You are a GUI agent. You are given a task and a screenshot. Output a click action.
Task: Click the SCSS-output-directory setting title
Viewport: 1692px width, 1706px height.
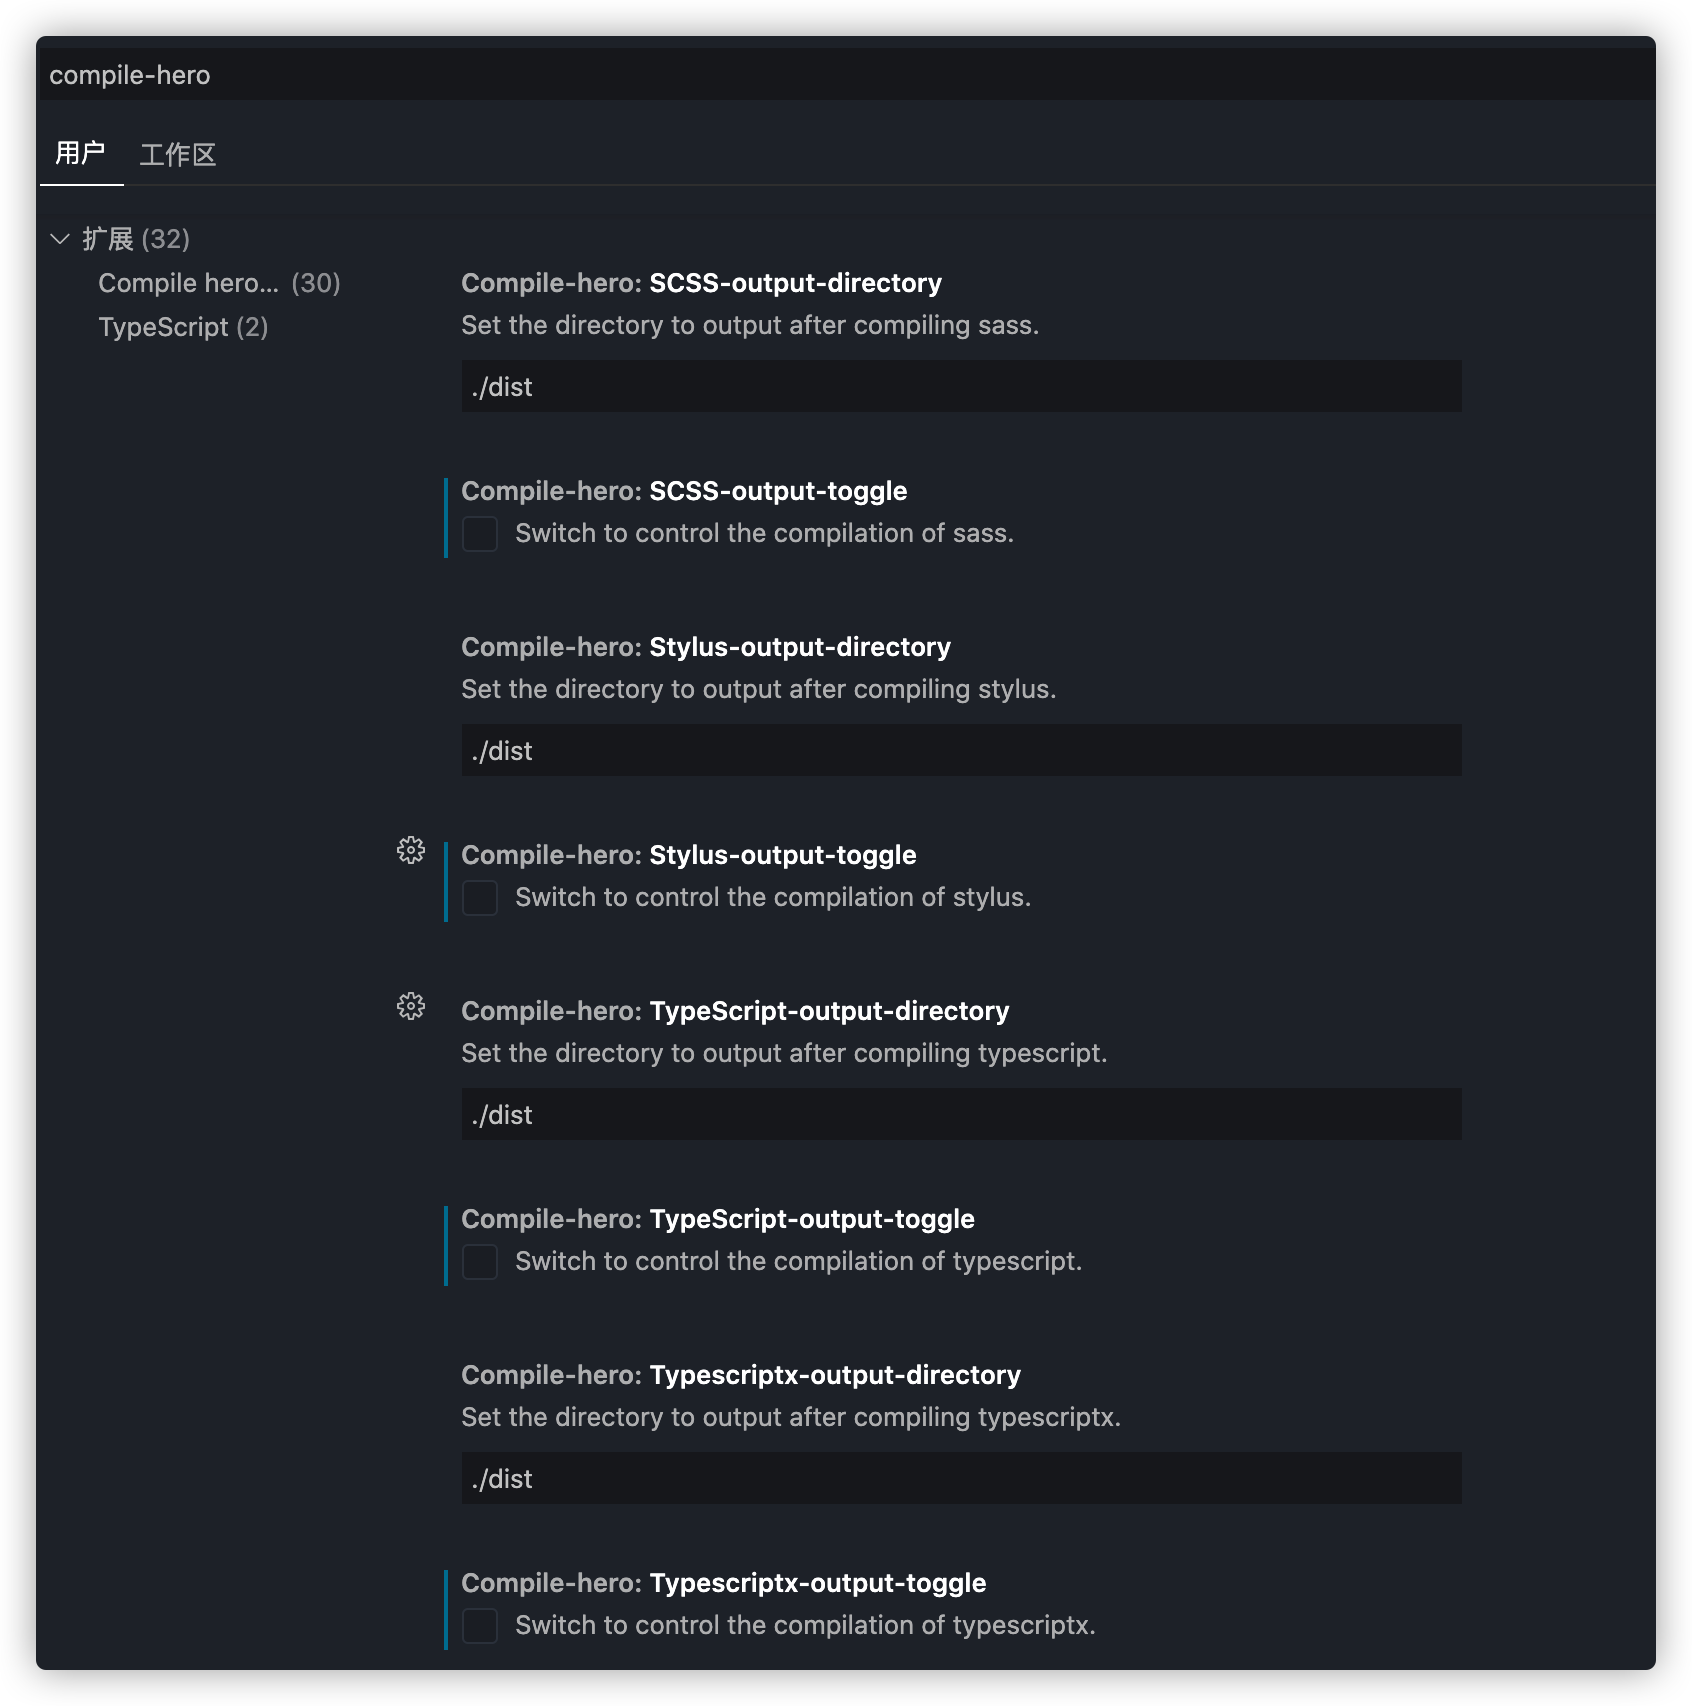tap(701, 283)
